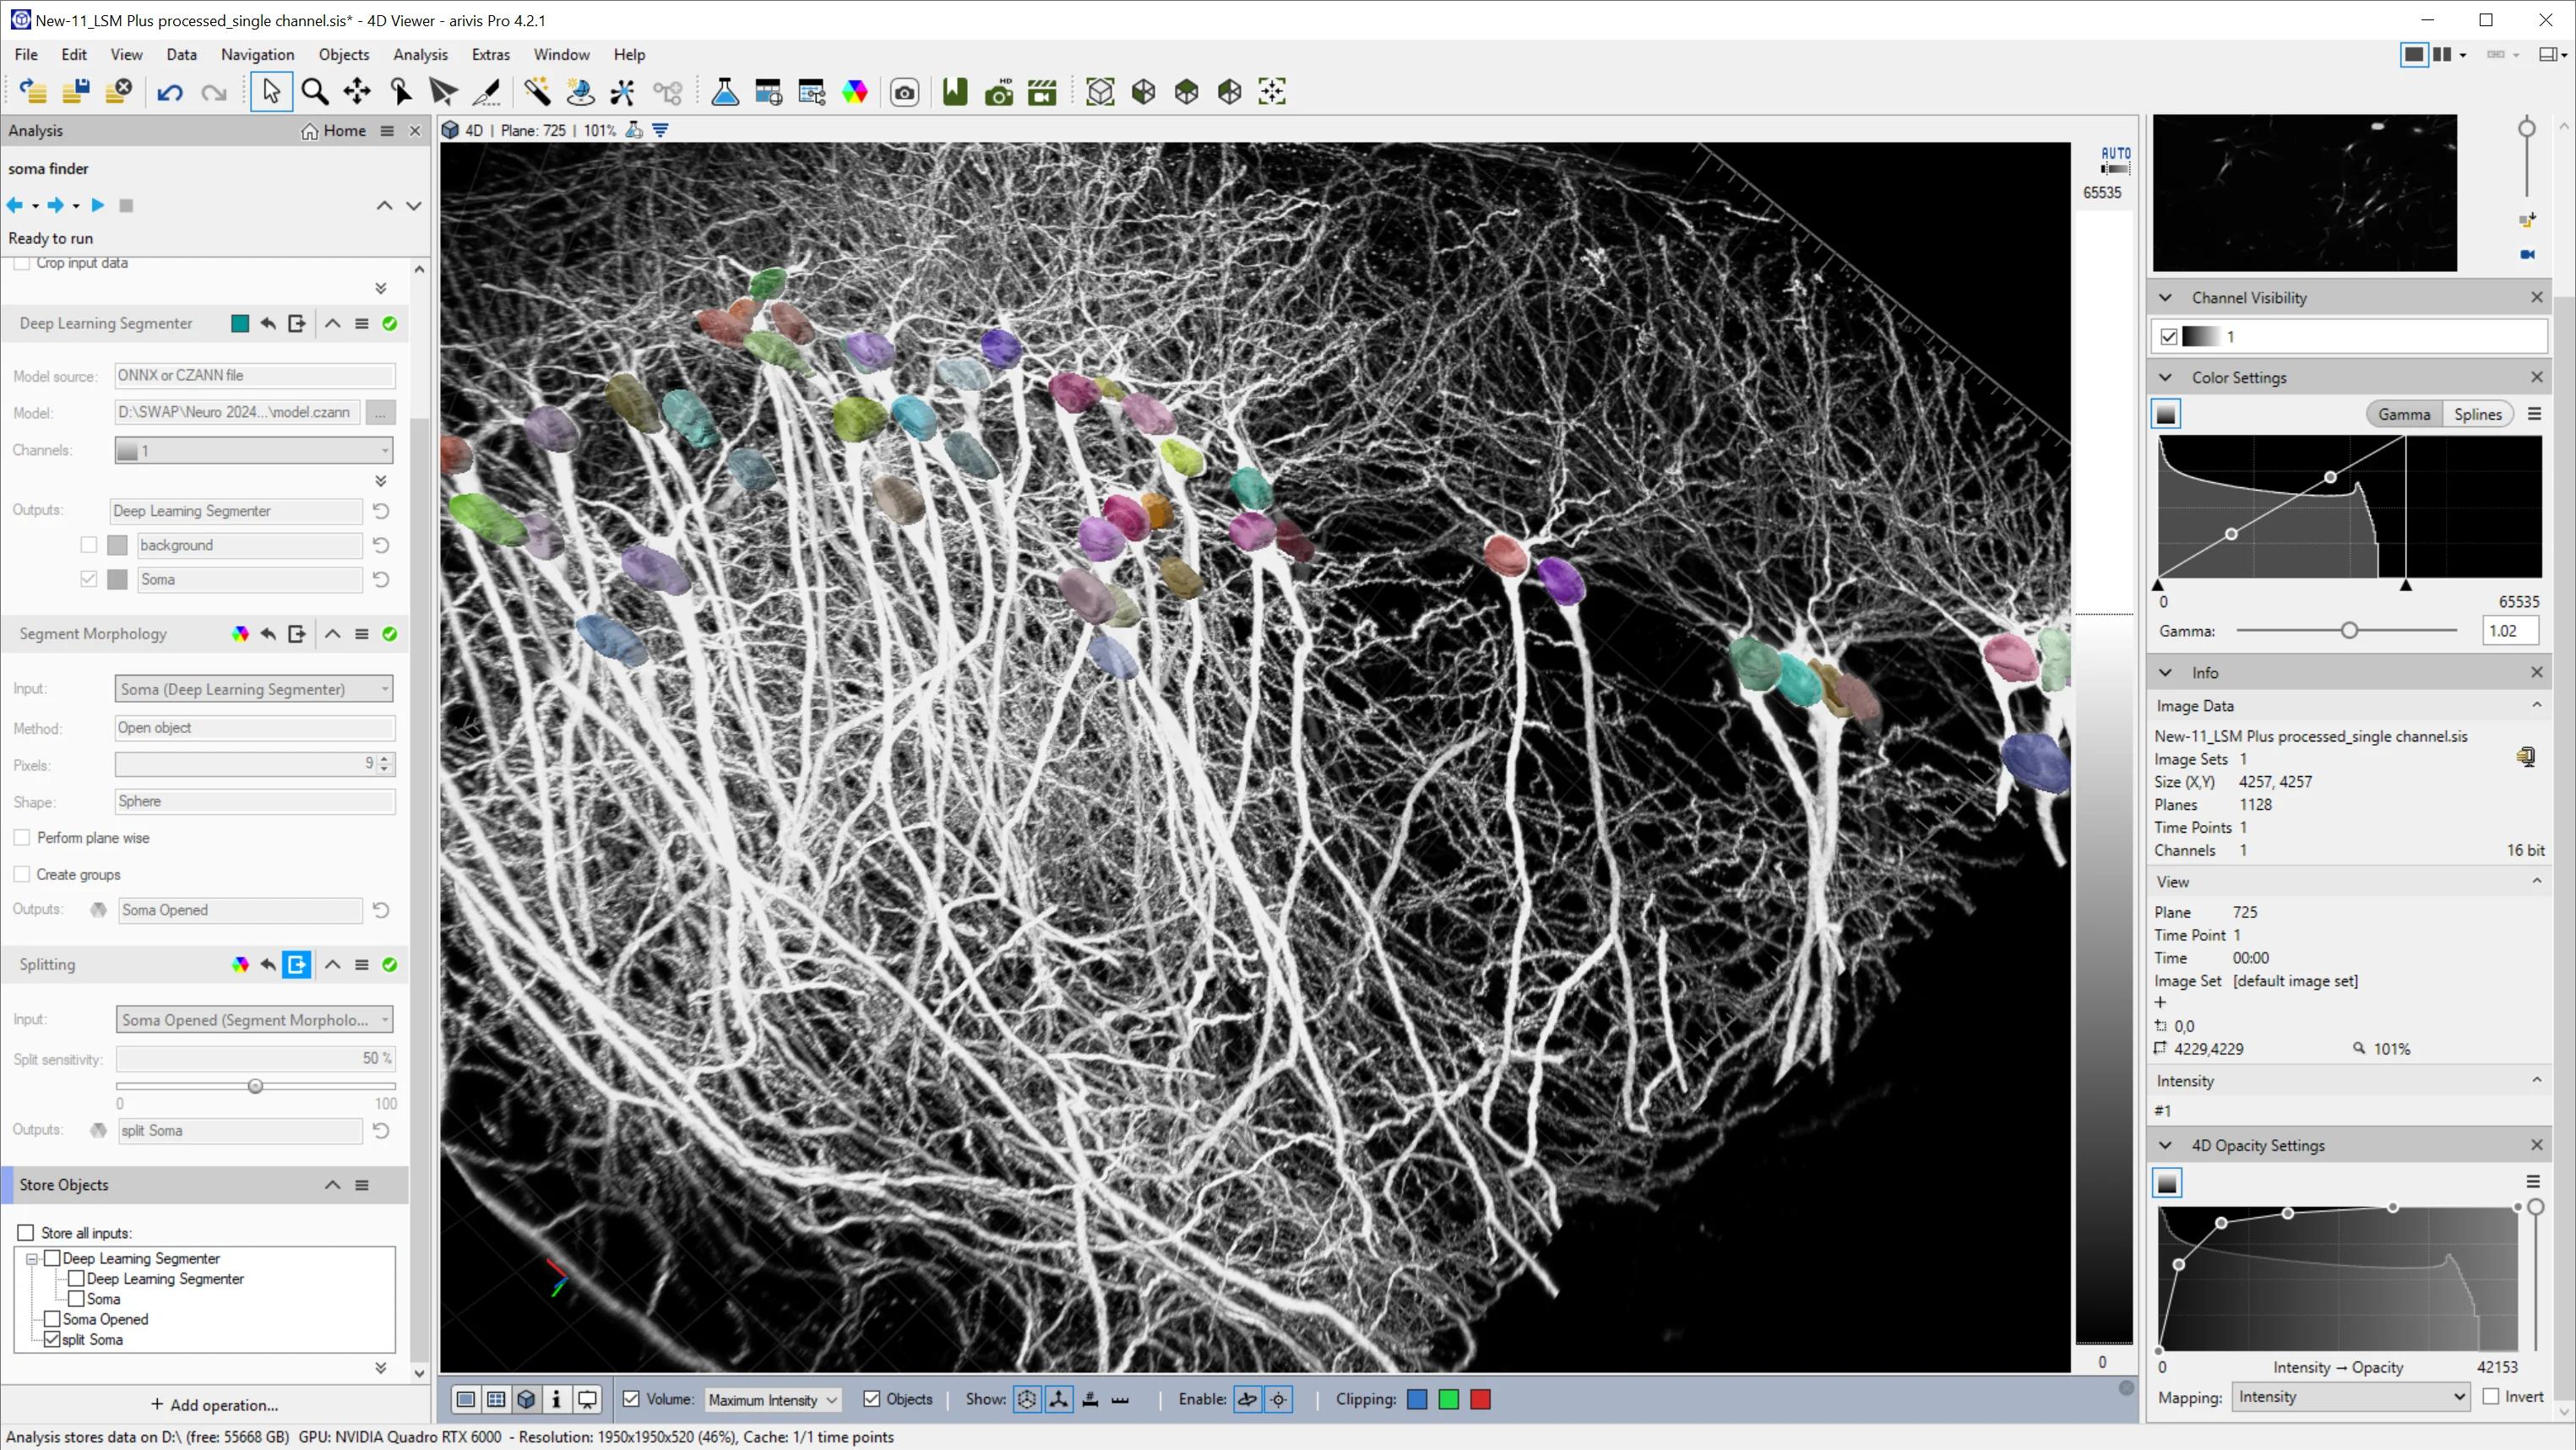Open the analysis flask panel

tap(725, 92)
